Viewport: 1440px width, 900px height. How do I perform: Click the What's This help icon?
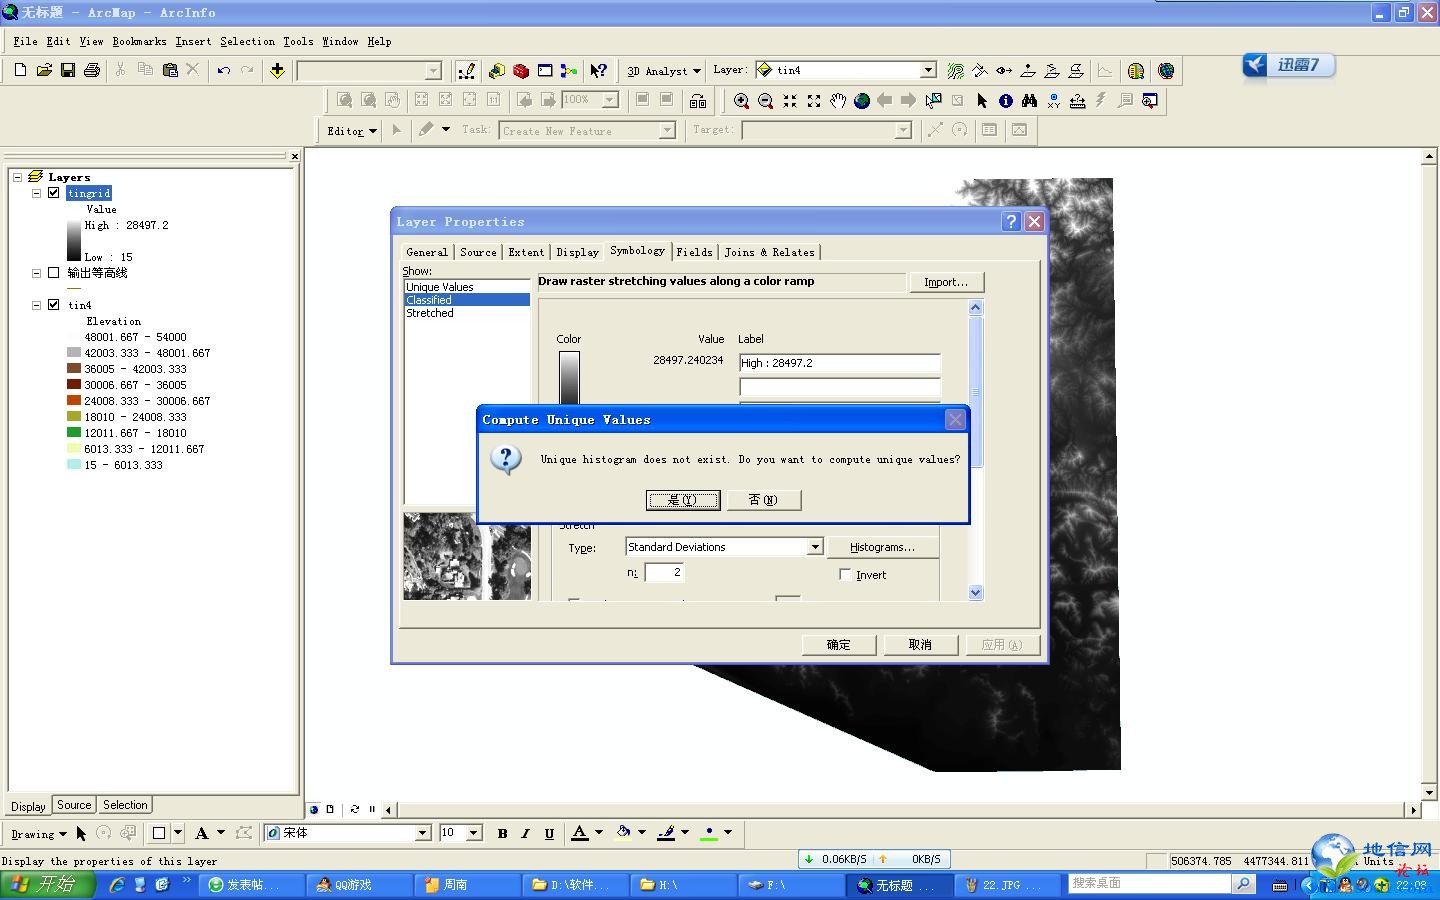(x=598, y=71)
